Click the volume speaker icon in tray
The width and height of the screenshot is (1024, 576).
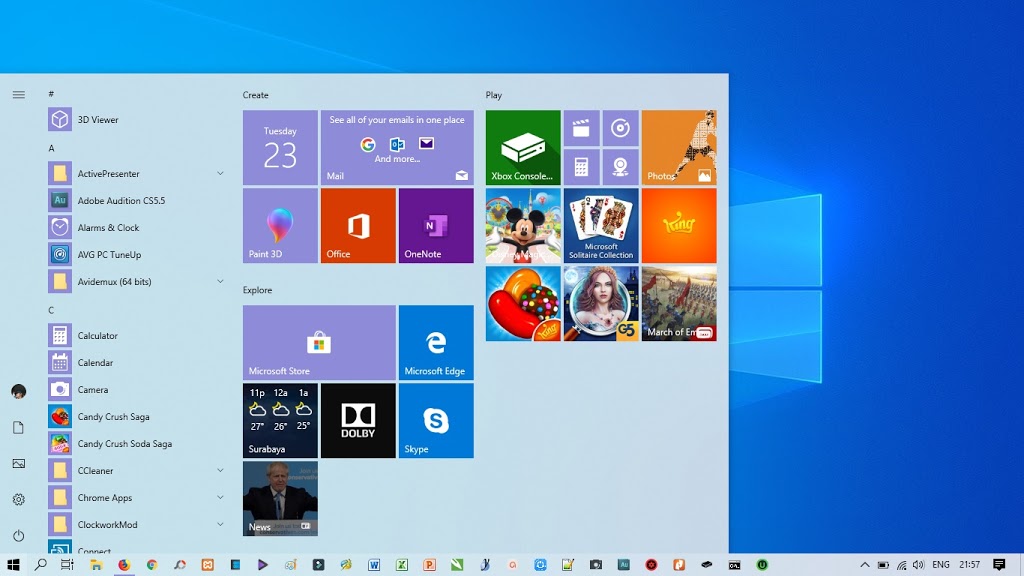[x=918, y=565]
